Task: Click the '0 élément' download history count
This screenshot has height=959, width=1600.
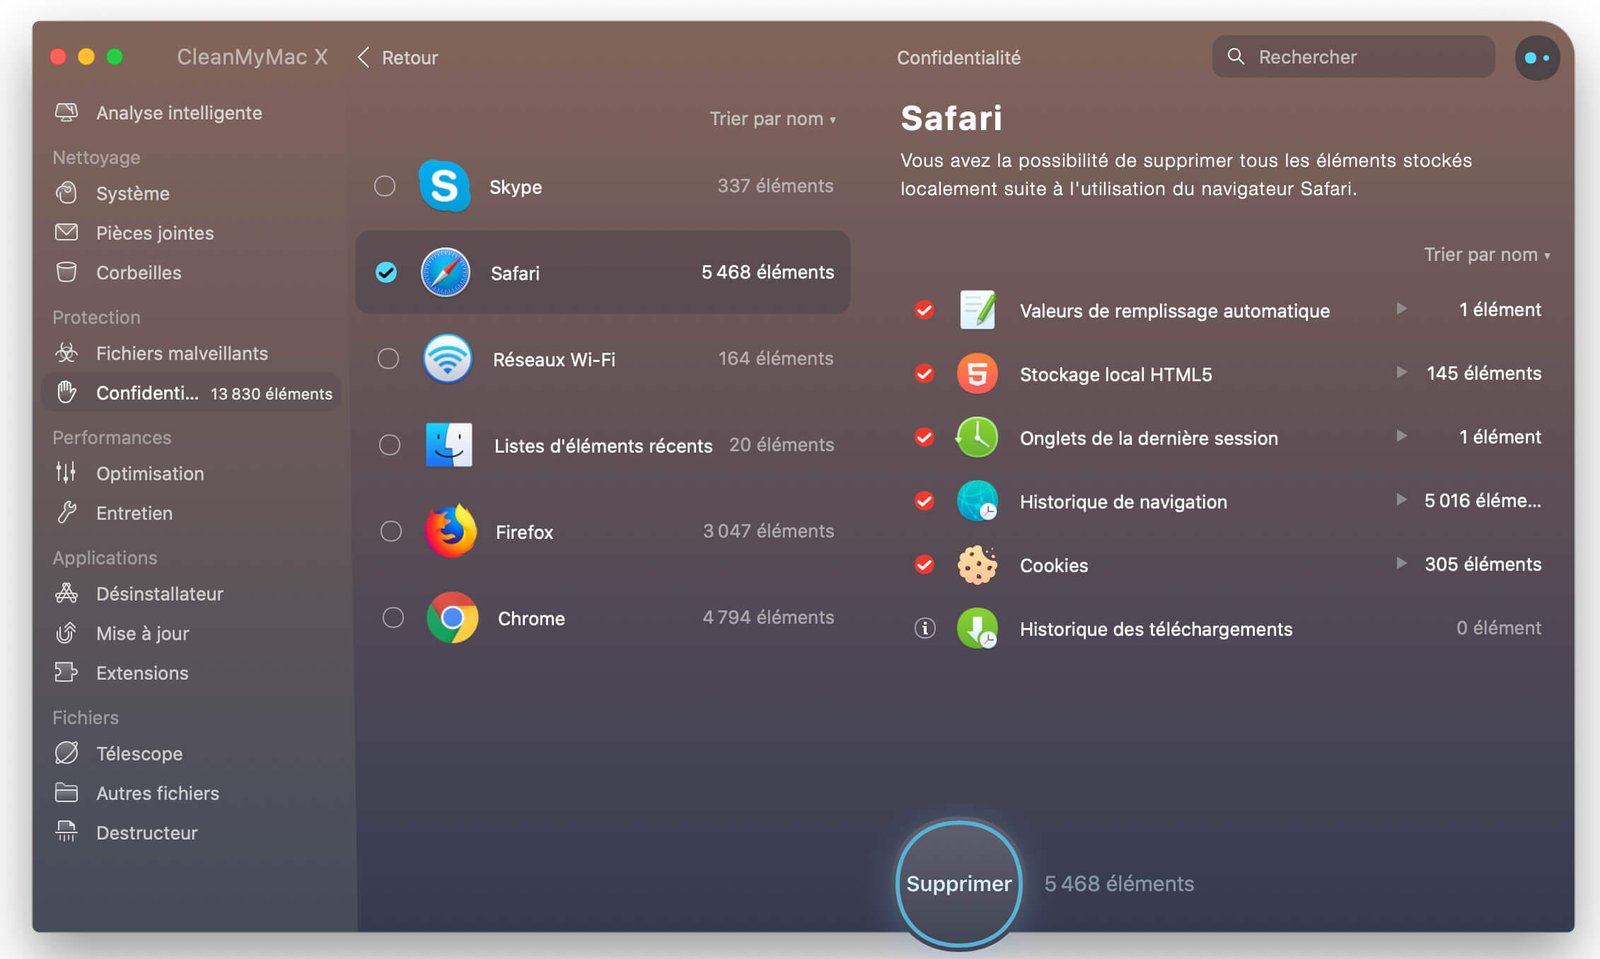Action: 1499,628
